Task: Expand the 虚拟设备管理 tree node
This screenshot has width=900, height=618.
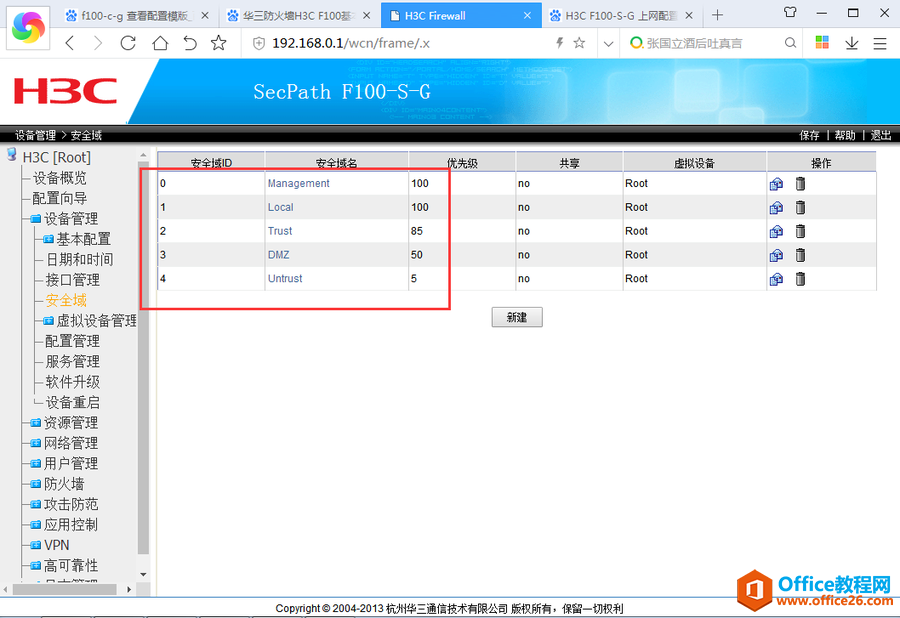Action: click(48, 321)
